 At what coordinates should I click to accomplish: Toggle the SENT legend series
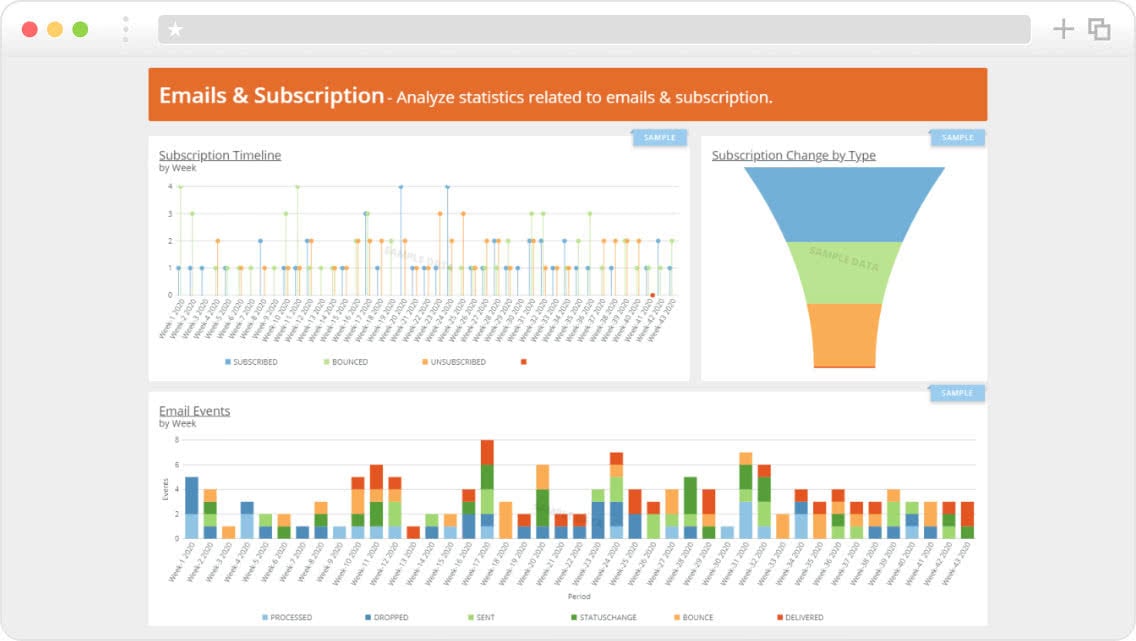coord(482,617)
